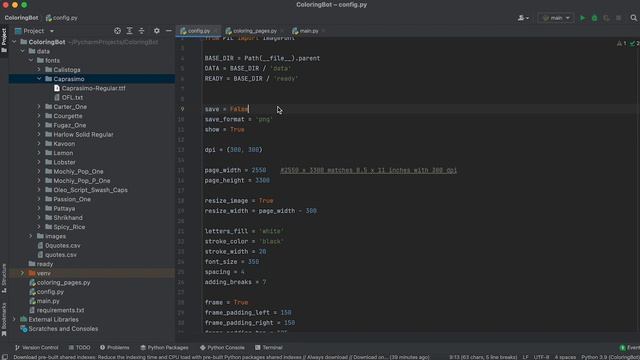Click the user account icon

point(523,18)
